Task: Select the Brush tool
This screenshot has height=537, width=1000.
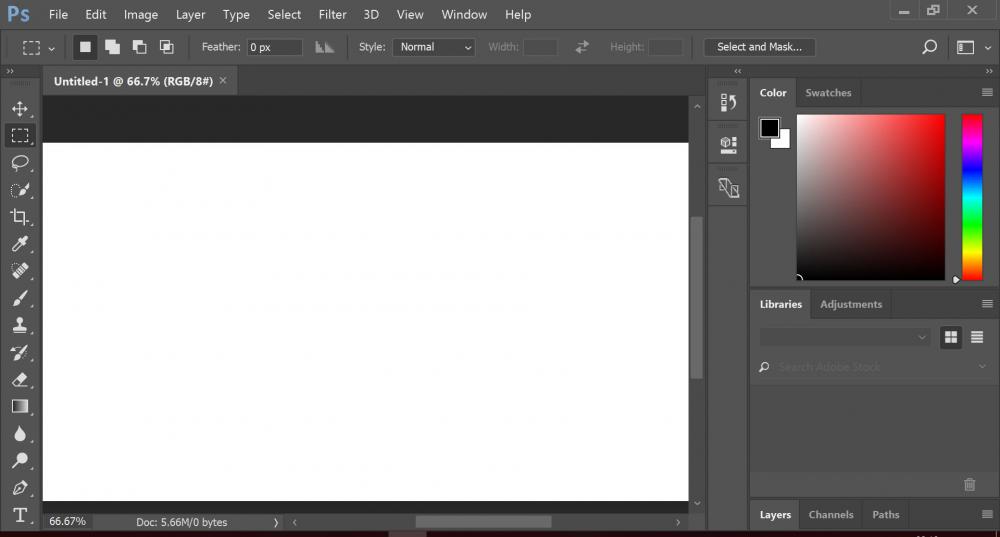Action: pyautogui.click(x=19, y=298)
